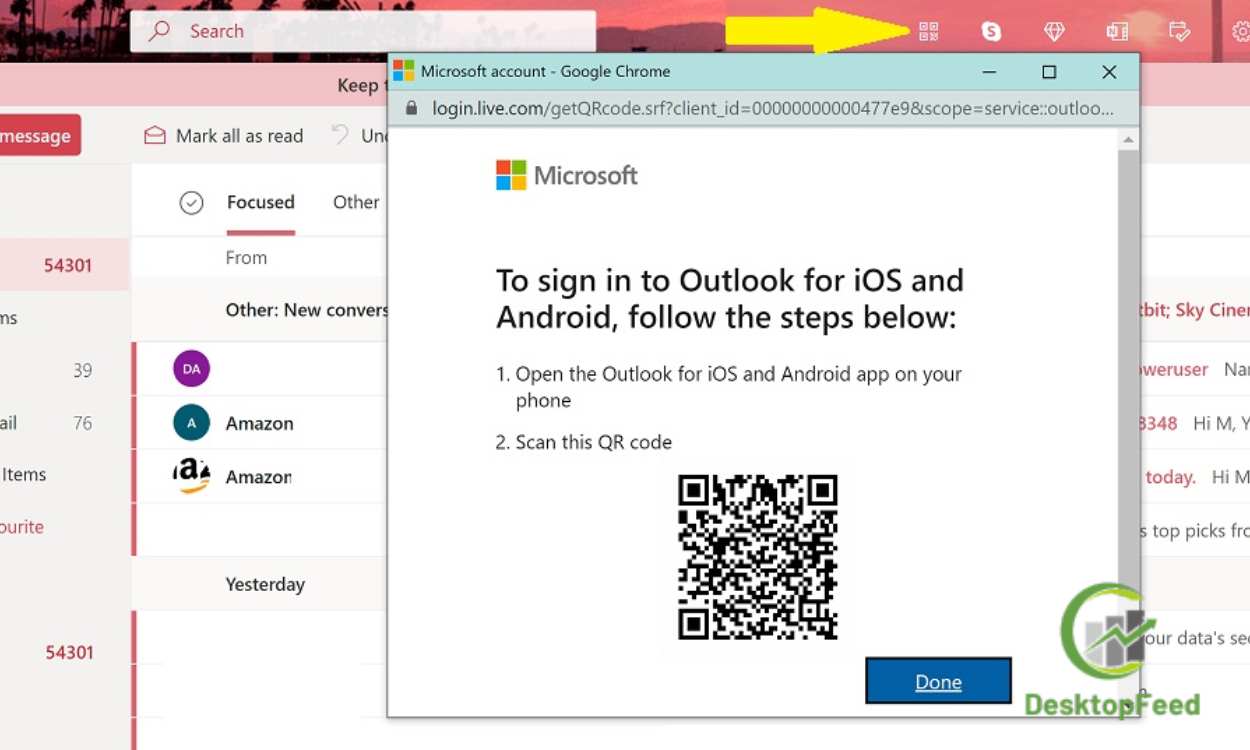Toggle the select-all circle beside Focused
Screen dimensions: 1250x750
pyautogui.click(x=191, y=203)
